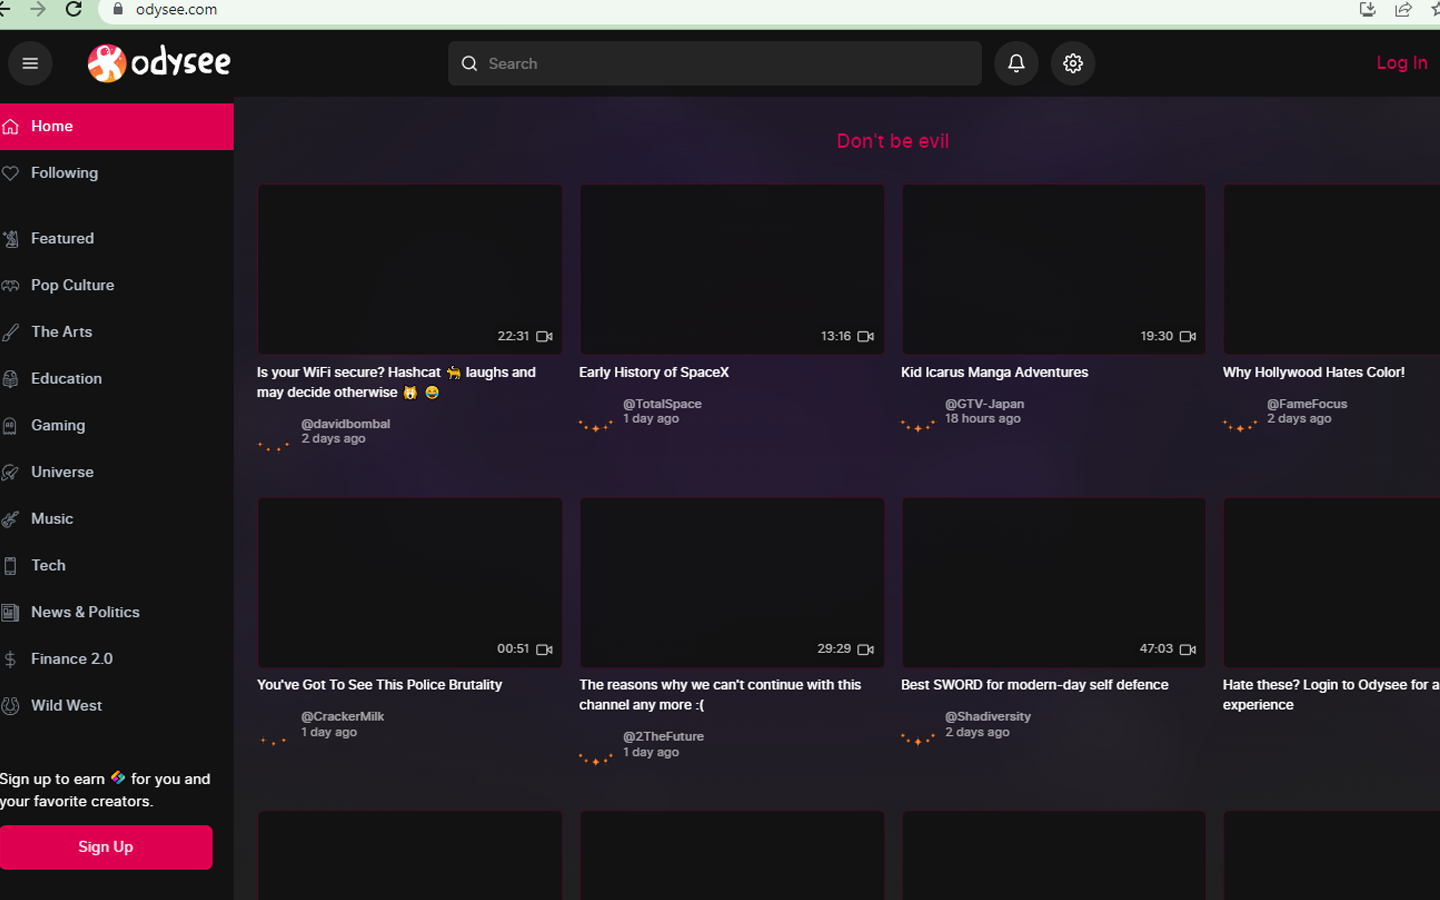1440x900 pixels.
Task: Click the Pop Culture gamepad icon
Action: 10,286
